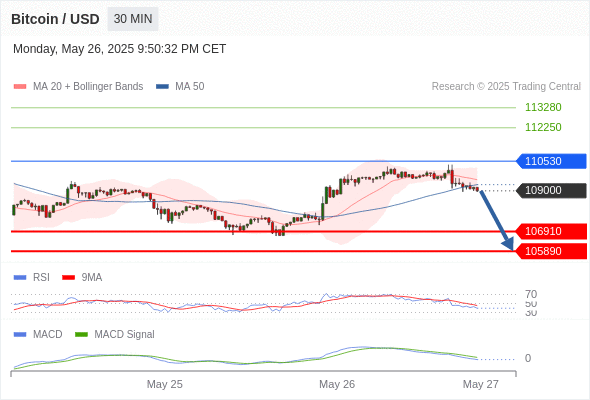
Task: Click the 113280 green resistance label
Action: [x=543, y=107]
